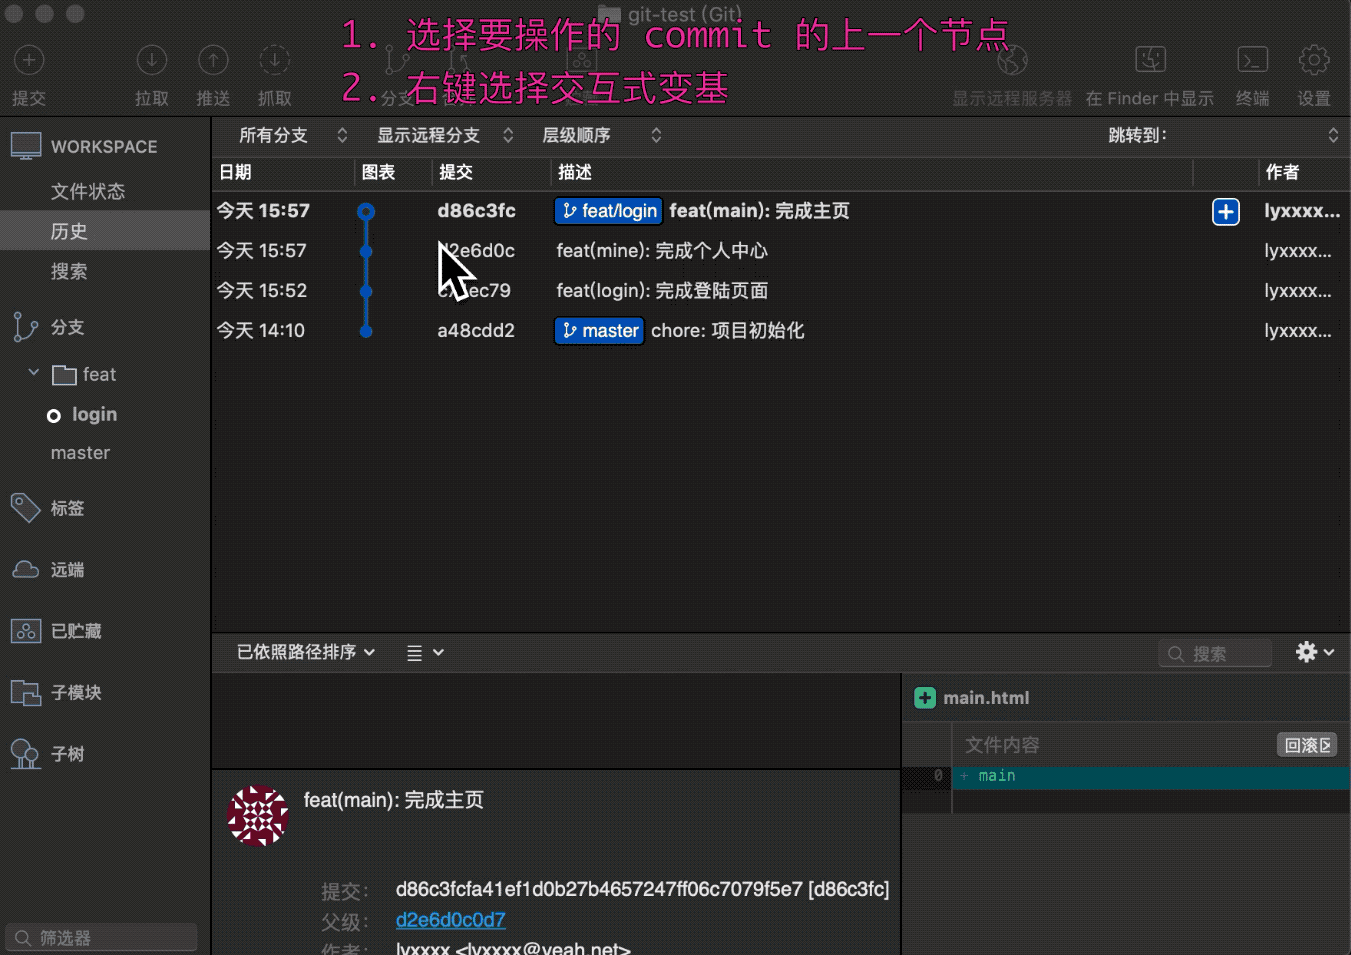Collapse the feat folder chevron
Viewport: 1351px width, 955px height.
click(x=34, y=373)
